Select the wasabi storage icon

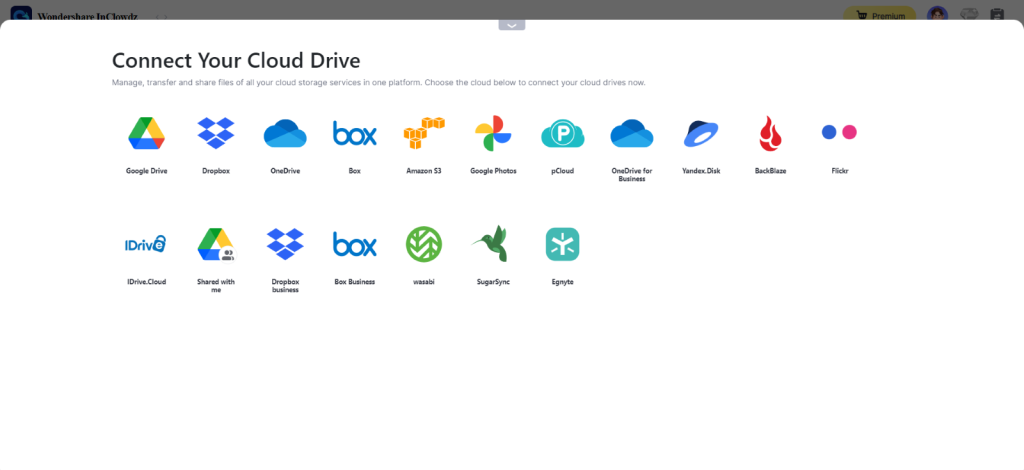(424, 244)
